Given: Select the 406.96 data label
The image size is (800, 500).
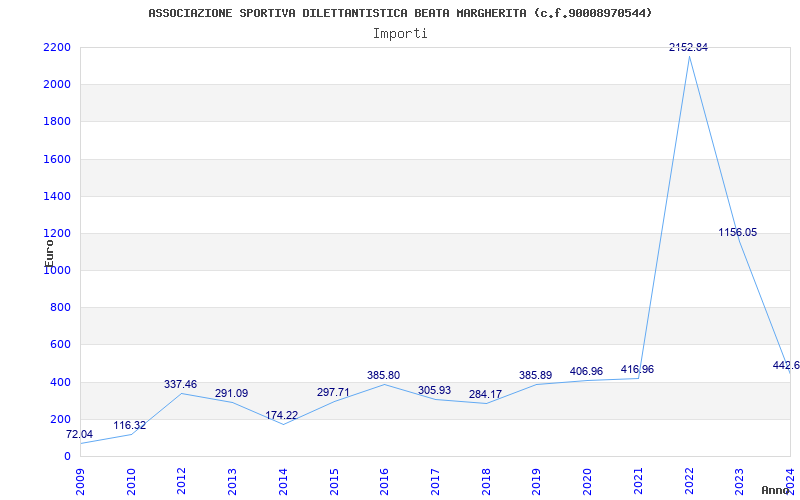Looking at the screenshot, I should coord(586,371).
